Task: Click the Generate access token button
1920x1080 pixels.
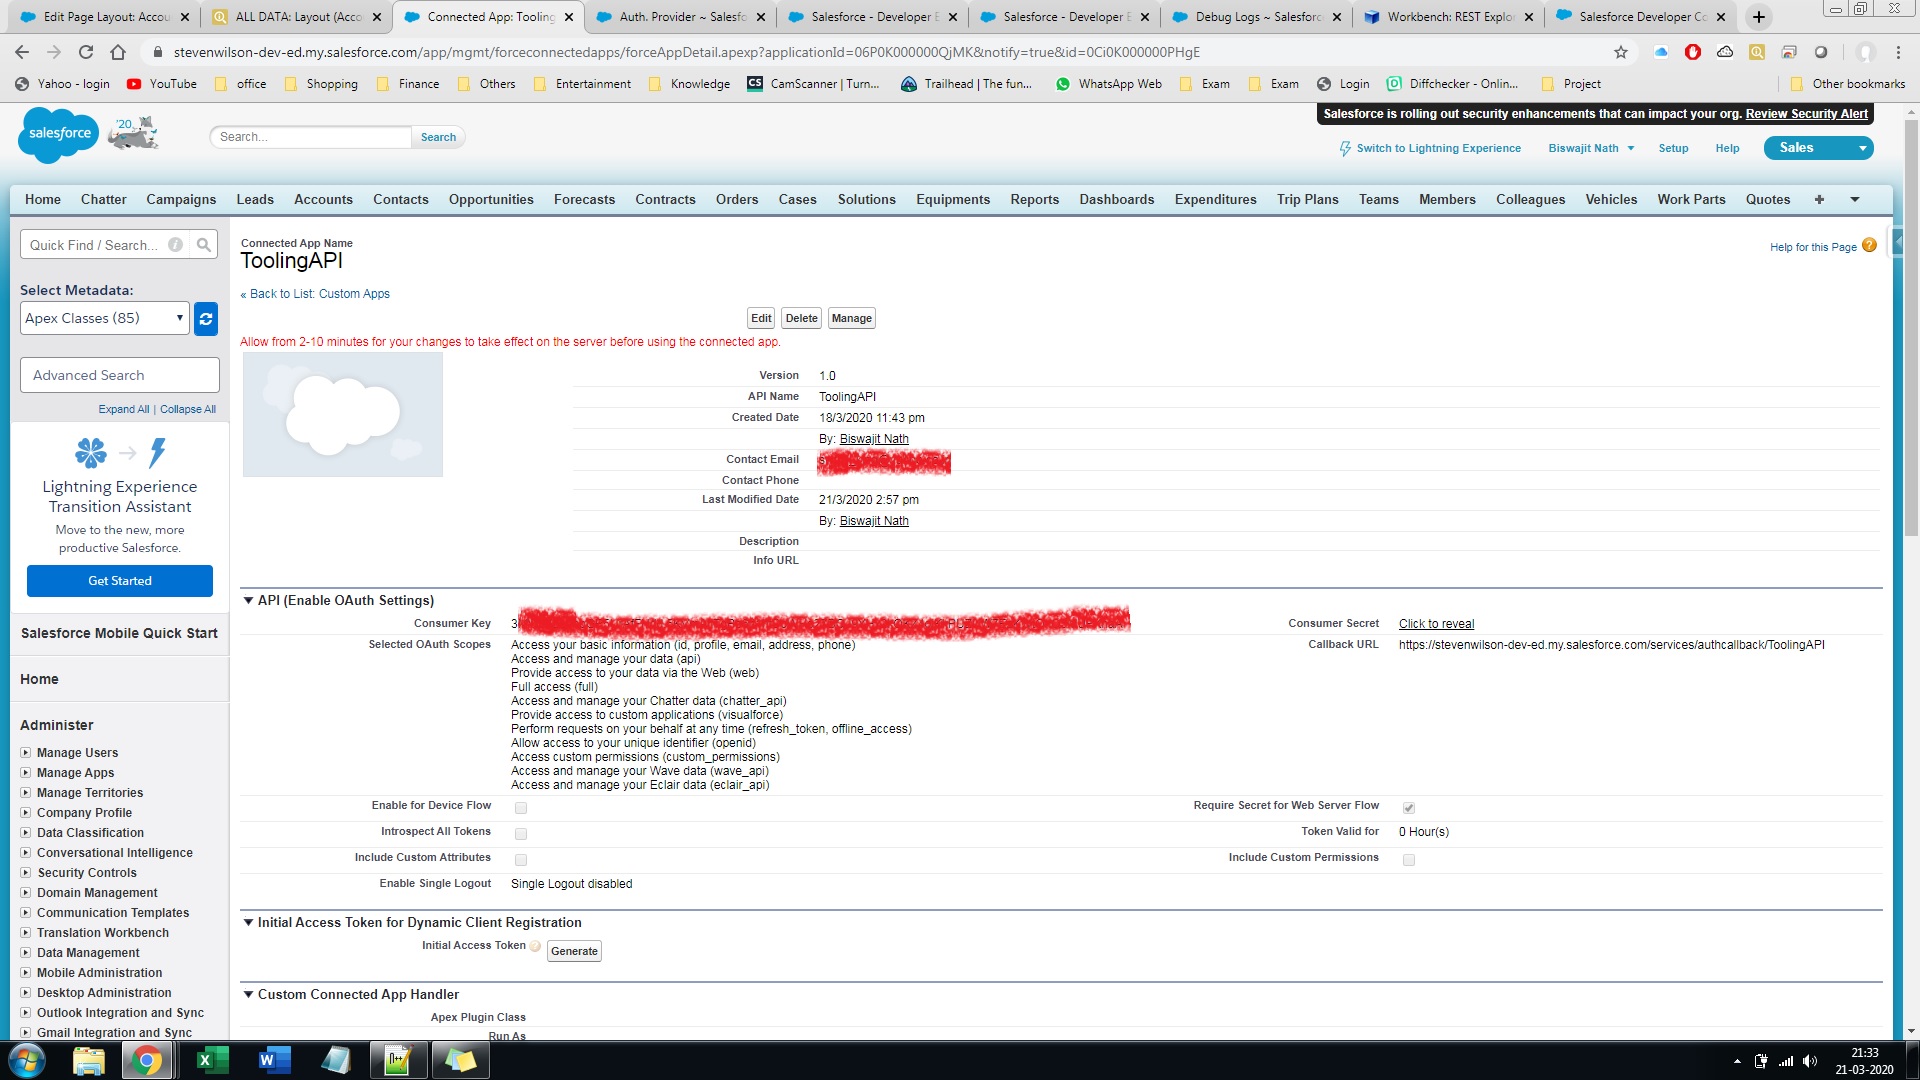Action: click(x=574, y=952)
